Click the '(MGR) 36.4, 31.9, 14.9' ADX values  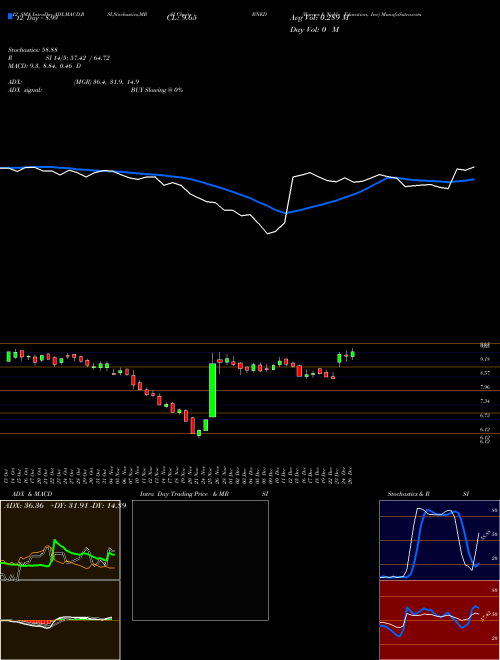pyautogui.click(x=106, y=82)
